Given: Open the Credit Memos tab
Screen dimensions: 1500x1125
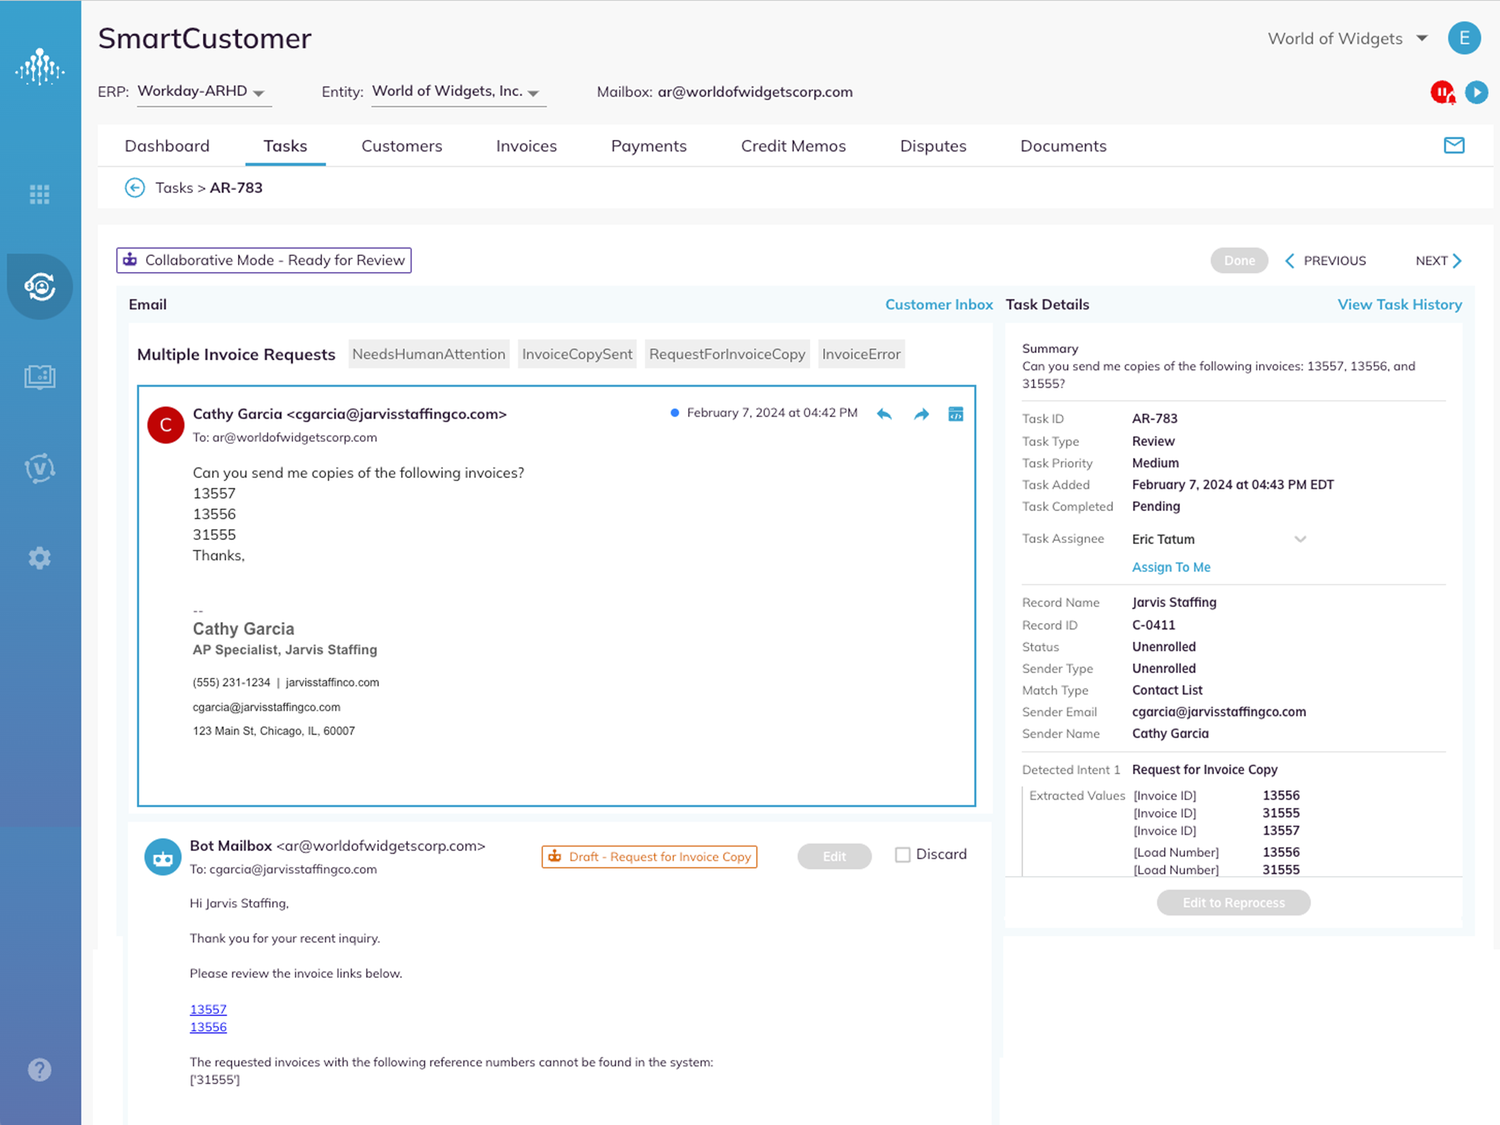Looking at the screenshot, I should [793, 146].
